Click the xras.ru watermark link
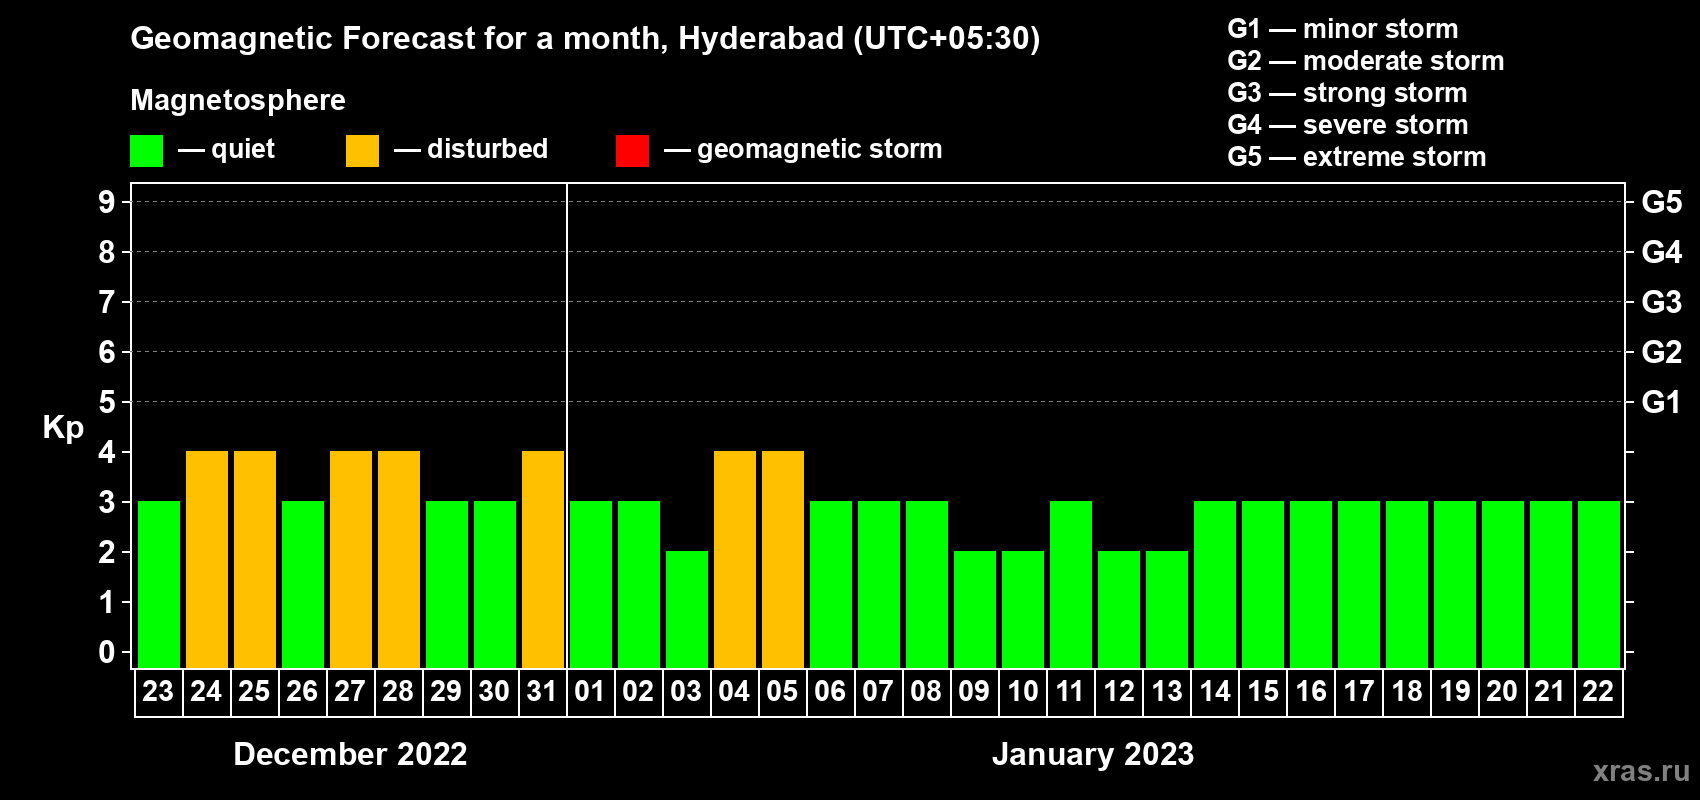Viewport: 1700px width, 800px height. pos(1640,771)
